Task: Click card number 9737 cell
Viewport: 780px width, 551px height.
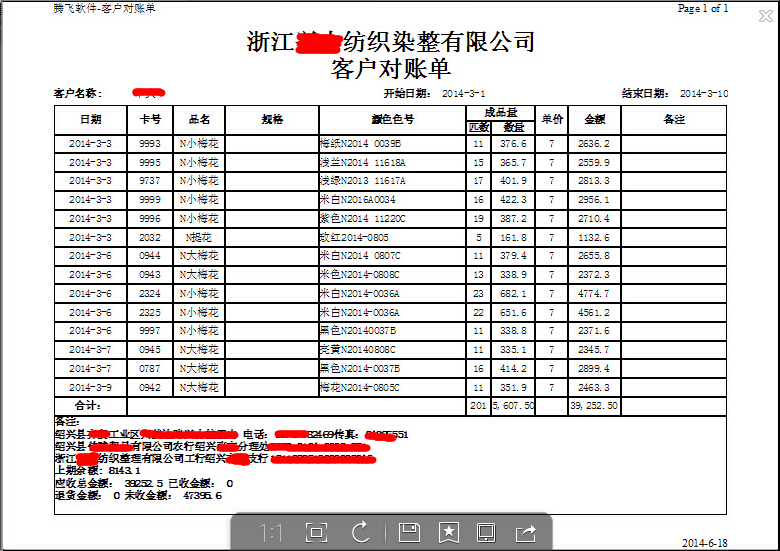Action: pyautogui.click(x=150, y=181)
